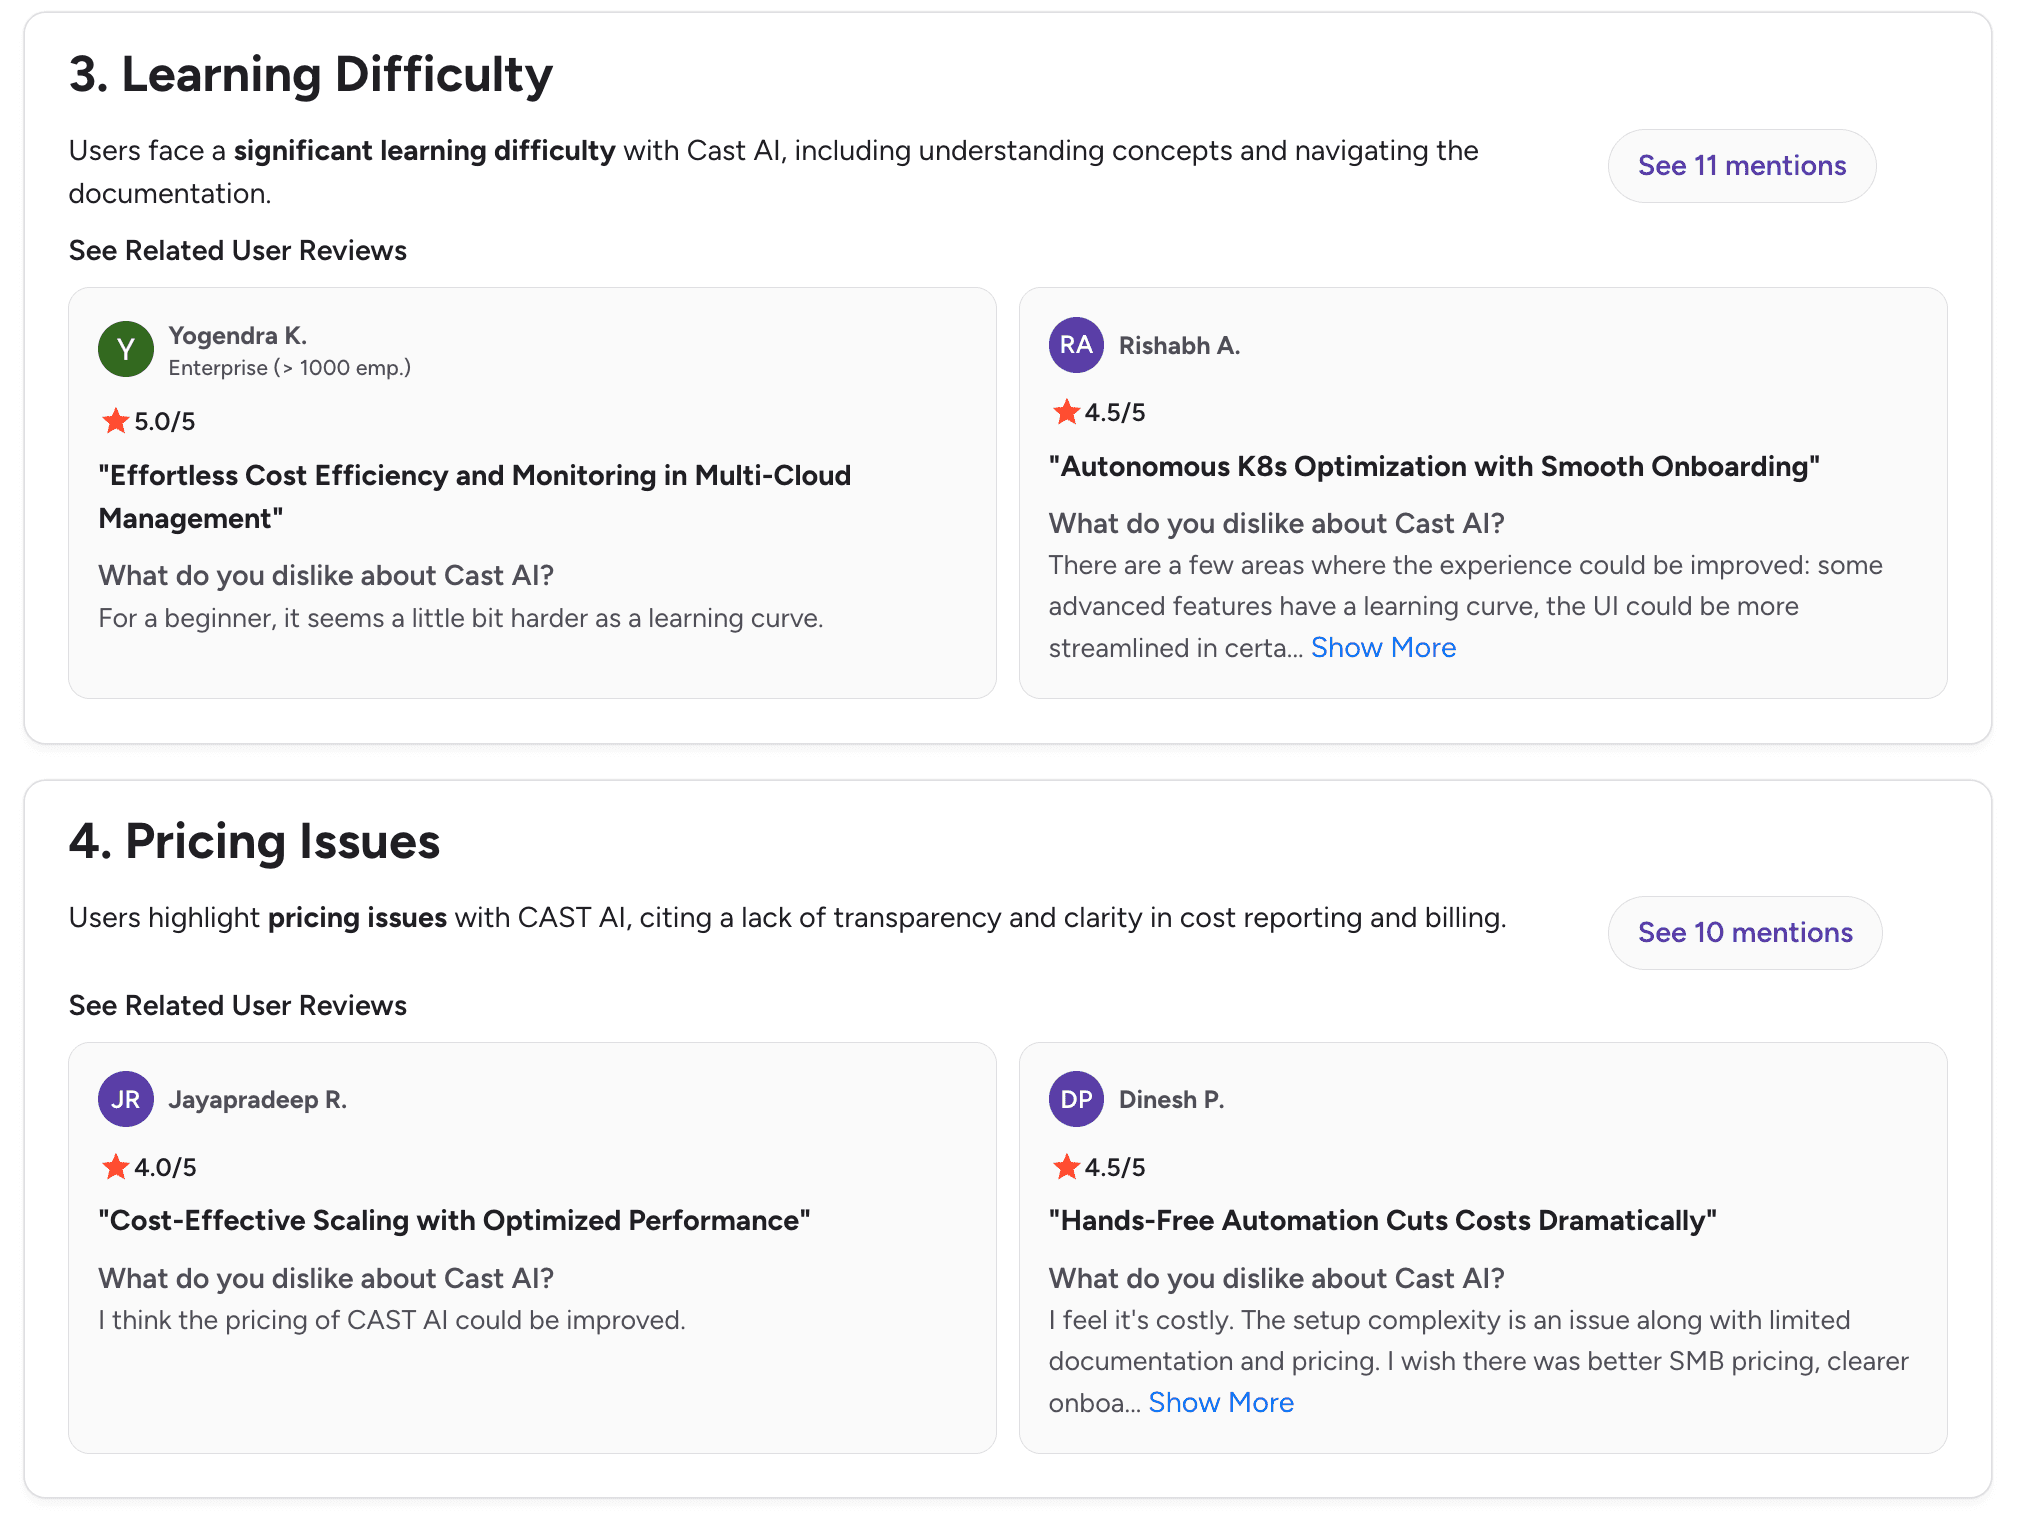
Task: Click Rishabh A.'s purple RA avatar
Action: point(1076,345)
